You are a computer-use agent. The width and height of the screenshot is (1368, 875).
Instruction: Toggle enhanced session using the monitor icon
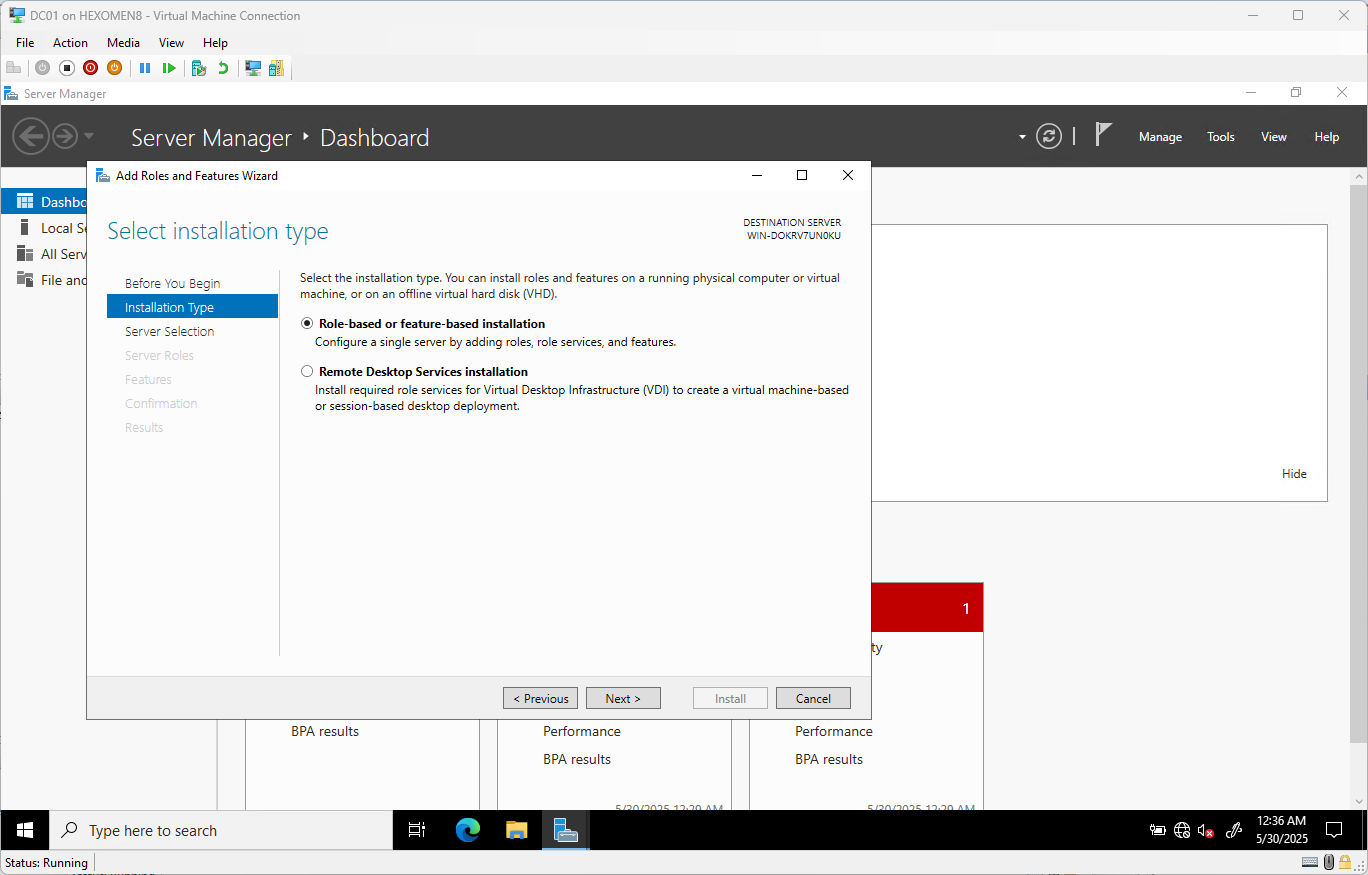coord(253,68)
